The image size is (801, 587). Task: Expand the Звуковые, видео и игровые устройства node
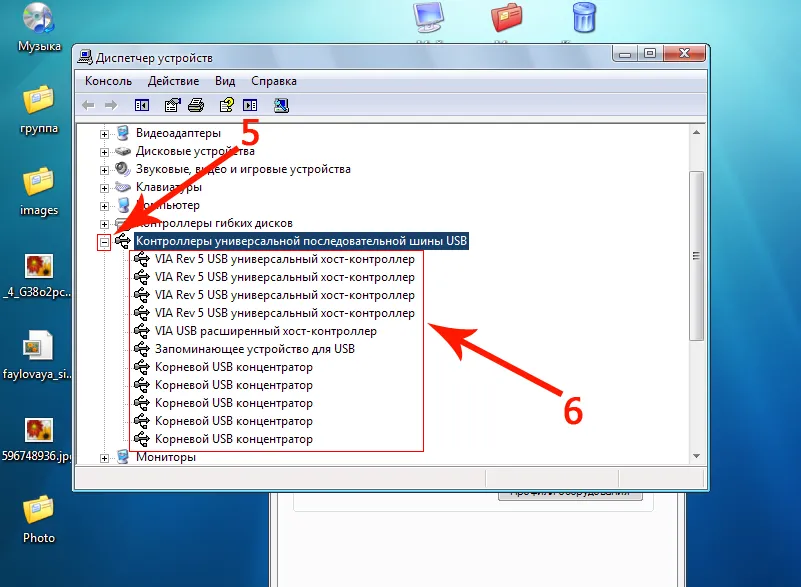(x=104, y=170)
